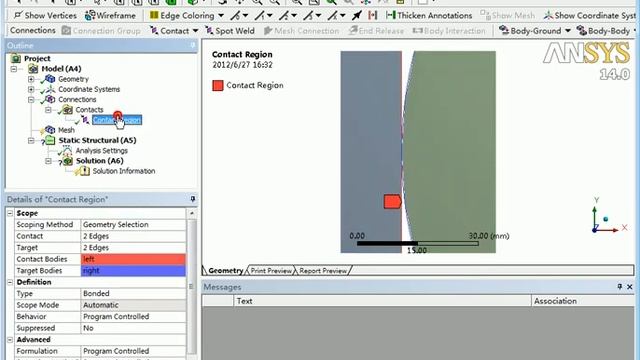Viewport: 640px width, 360px height.
Task: Click the Mesh Connection button
Action: (x=301, y=31)
